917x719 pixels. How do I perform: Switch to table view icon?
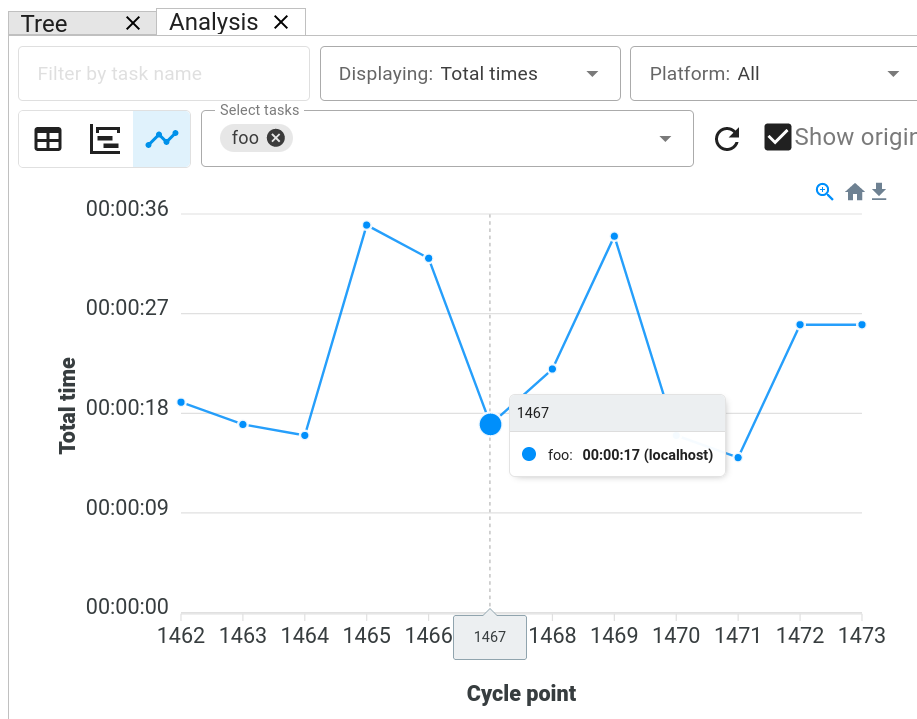tap(48, 139)
